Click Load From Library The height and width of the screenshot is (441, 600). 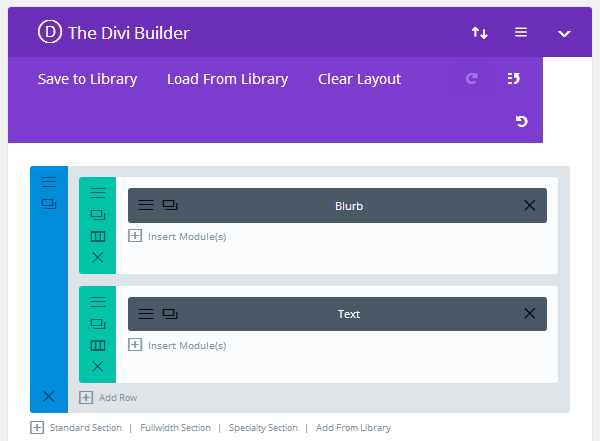click(227, 79)
